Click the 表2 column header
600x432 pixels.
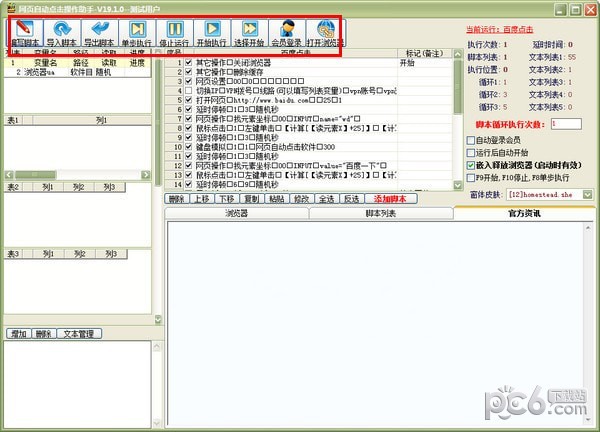pos(13,187)
